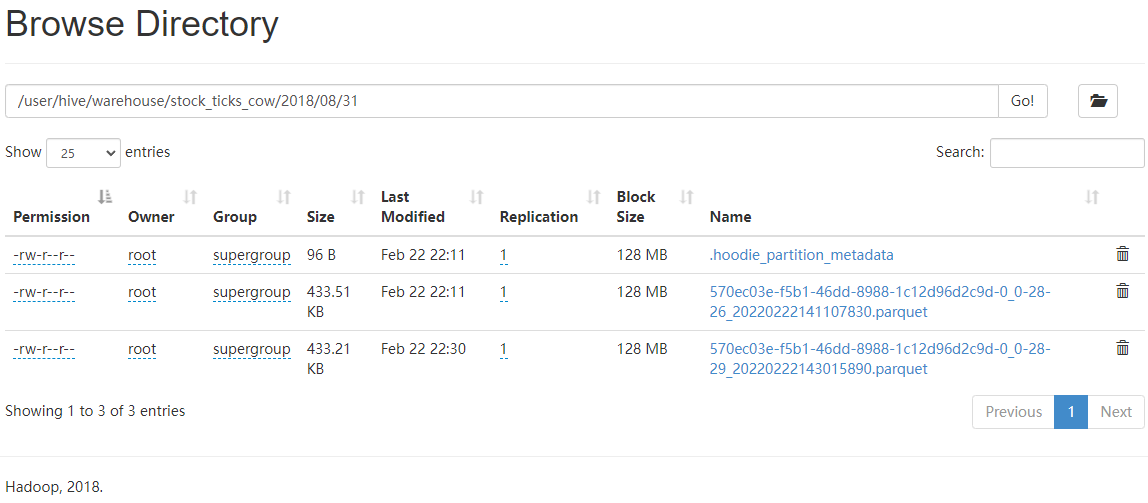The image size is (1148, 503).
Task: Change owner root of 433.51 KB file
Action: coord(142,291)
